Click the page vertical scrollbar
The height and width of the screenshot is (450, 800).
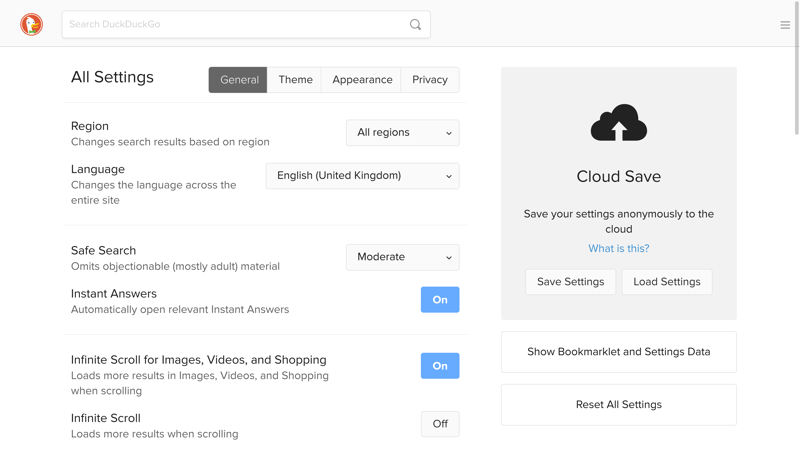click(796, 69)
